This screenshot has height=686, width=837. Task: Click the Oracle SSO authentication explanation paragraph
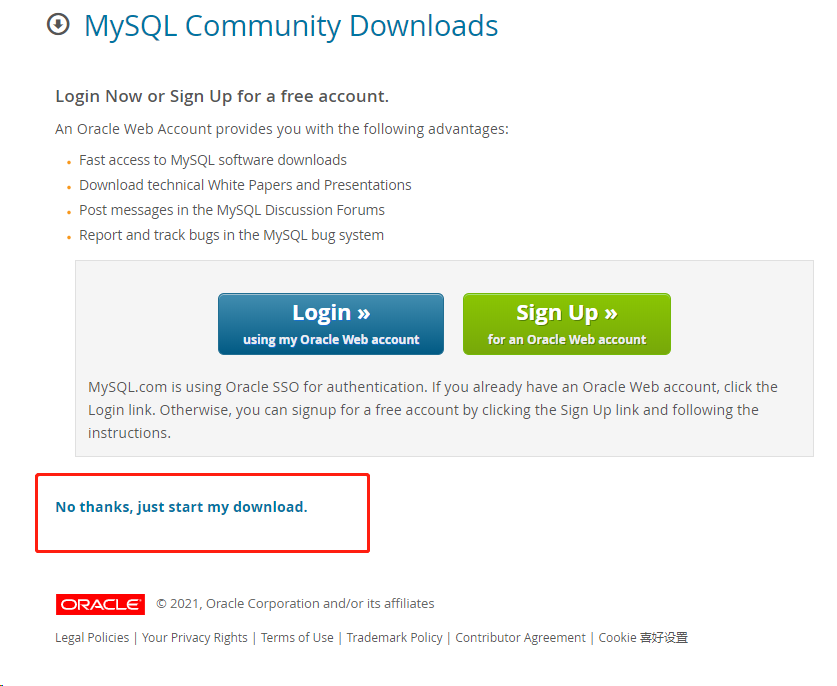433,410
